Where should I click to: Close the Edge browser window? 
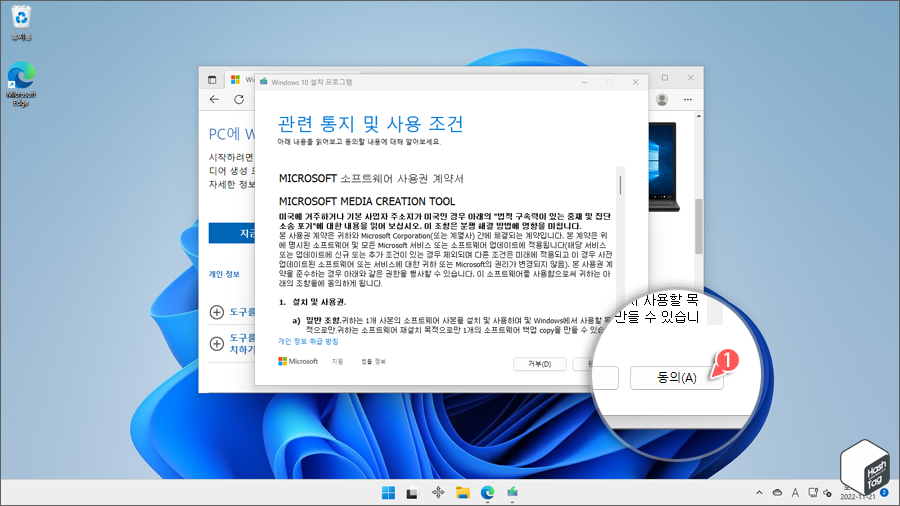tap(690, 77)
